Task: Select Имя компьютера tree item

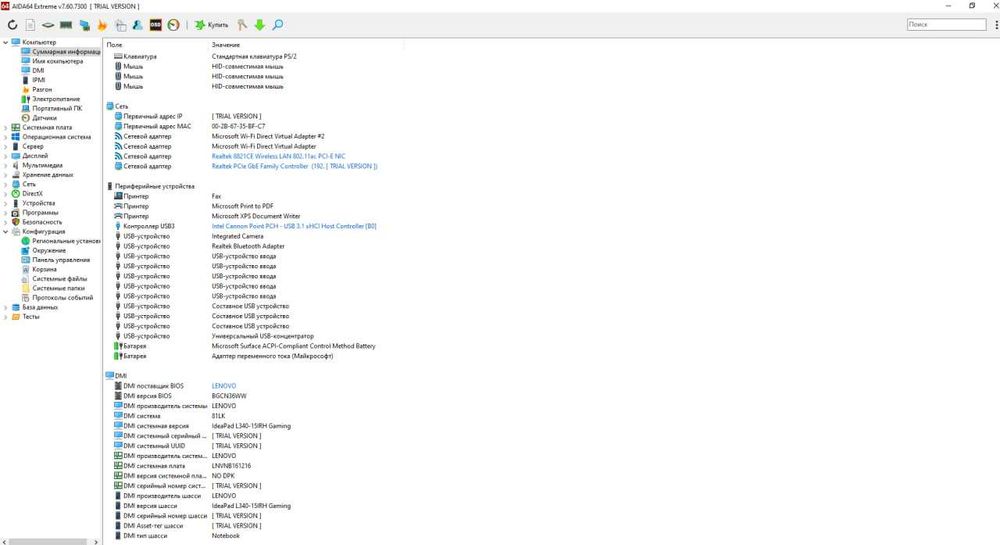Action: pos(57,61)
